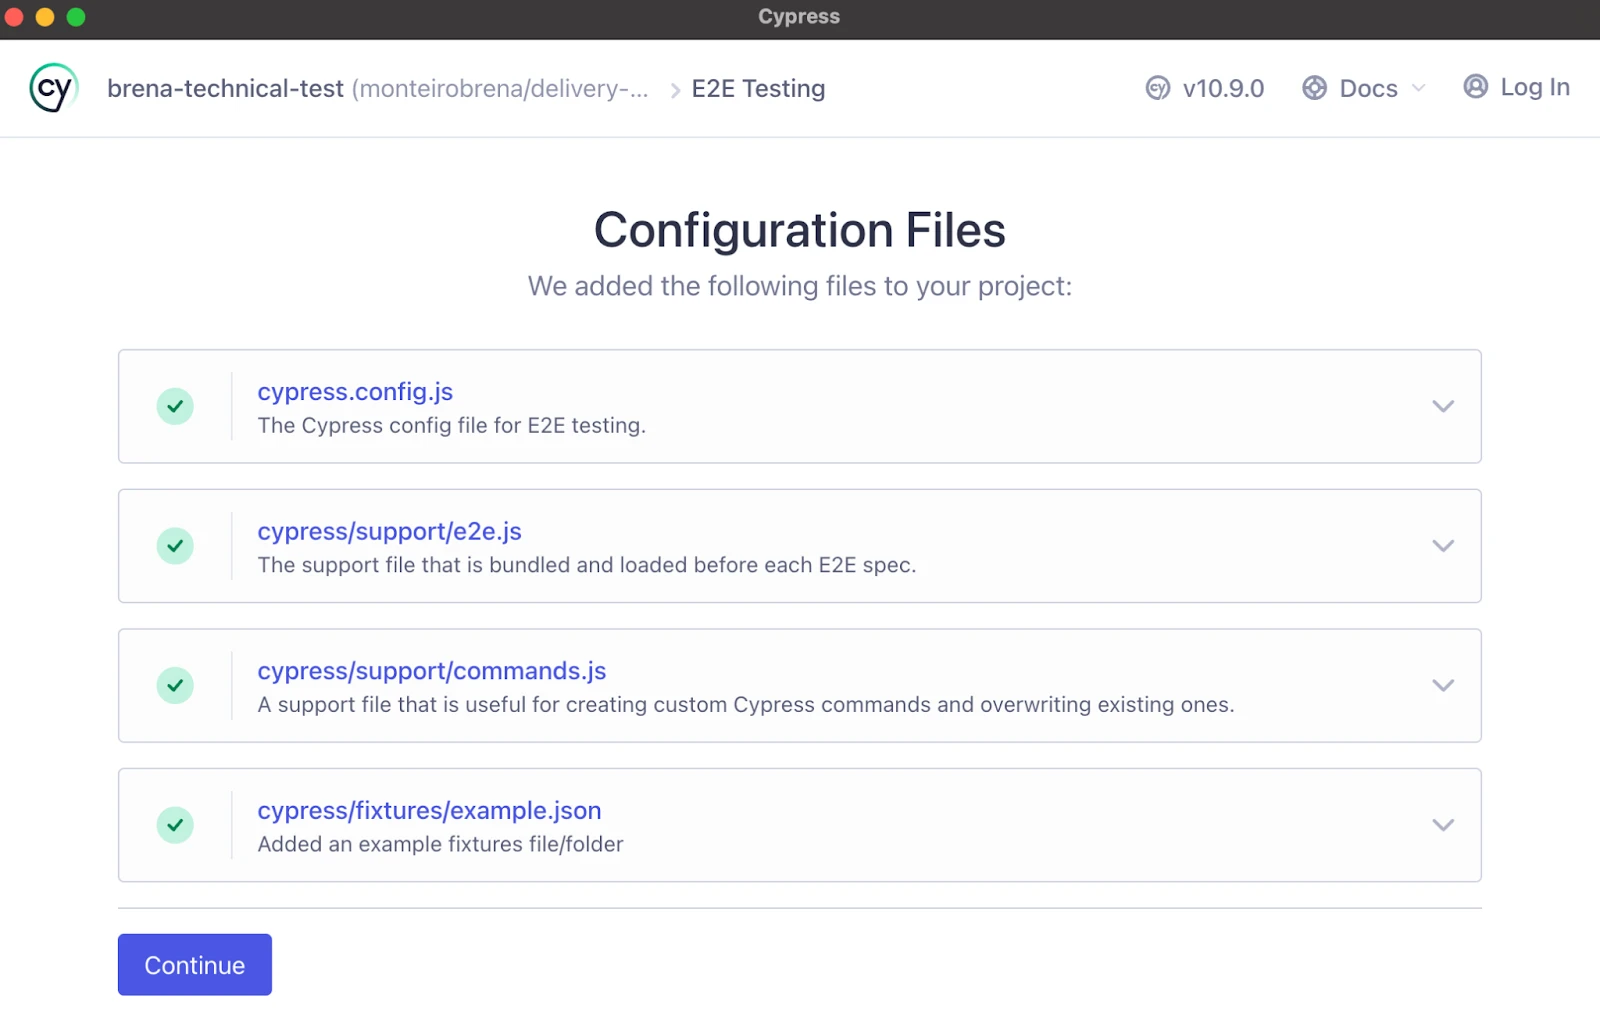1600x1016 pixels.
Task: Click the cy version icon beside v10.9.0
Action: (1157, 88)
